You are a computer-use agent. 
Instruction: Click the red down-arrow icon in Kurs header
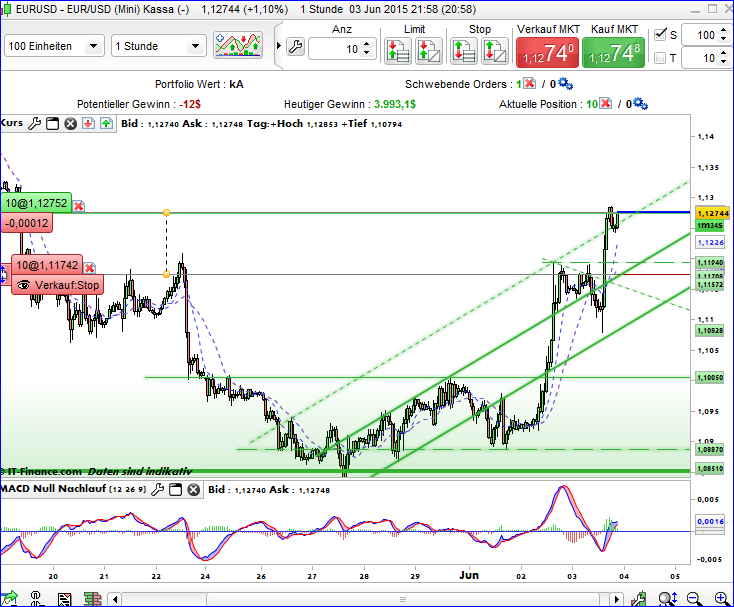point(88,124)
